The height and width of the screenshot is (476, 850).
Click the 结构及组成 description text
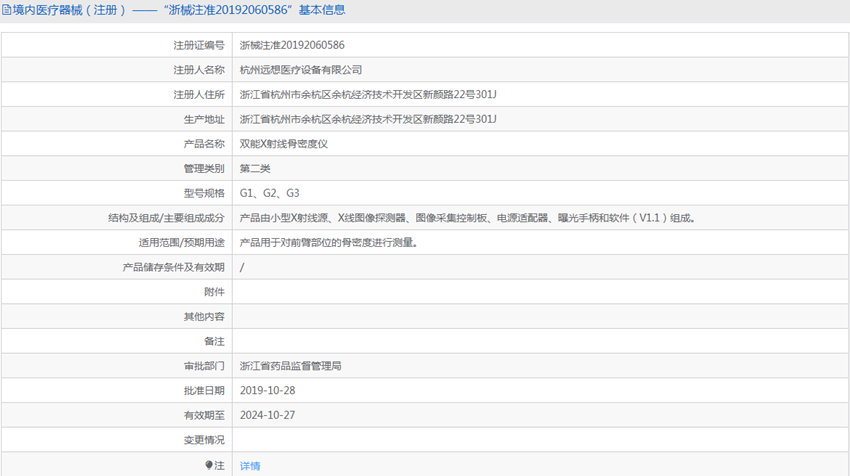(468, 218)
